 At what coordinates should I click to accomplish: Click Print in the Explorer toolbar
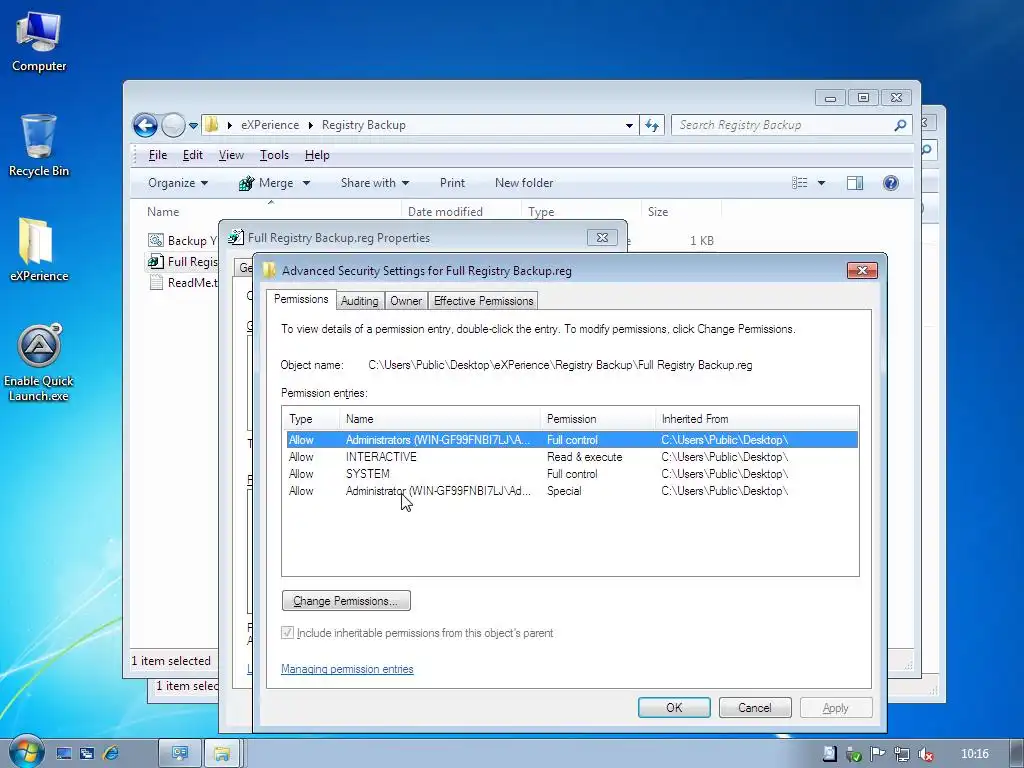click(x=453, y=183)
